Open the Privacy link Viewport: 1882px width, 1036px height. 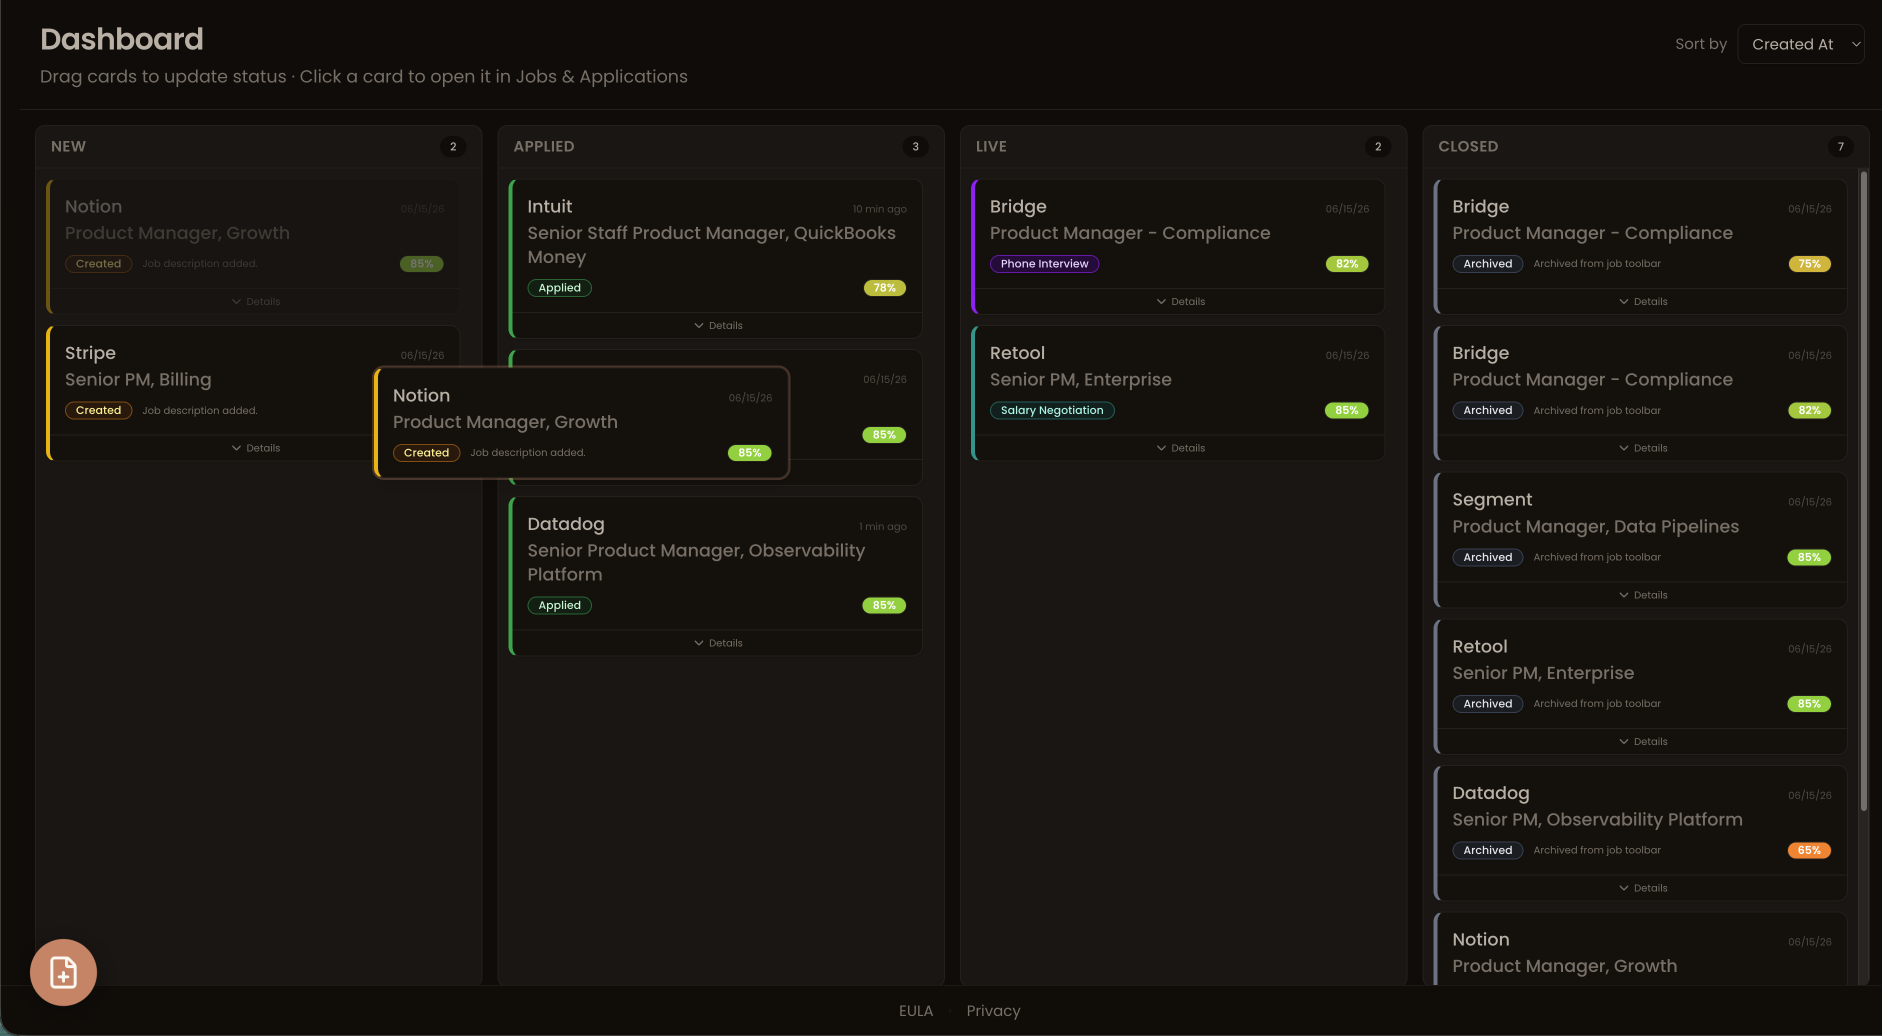point(993,1011)
